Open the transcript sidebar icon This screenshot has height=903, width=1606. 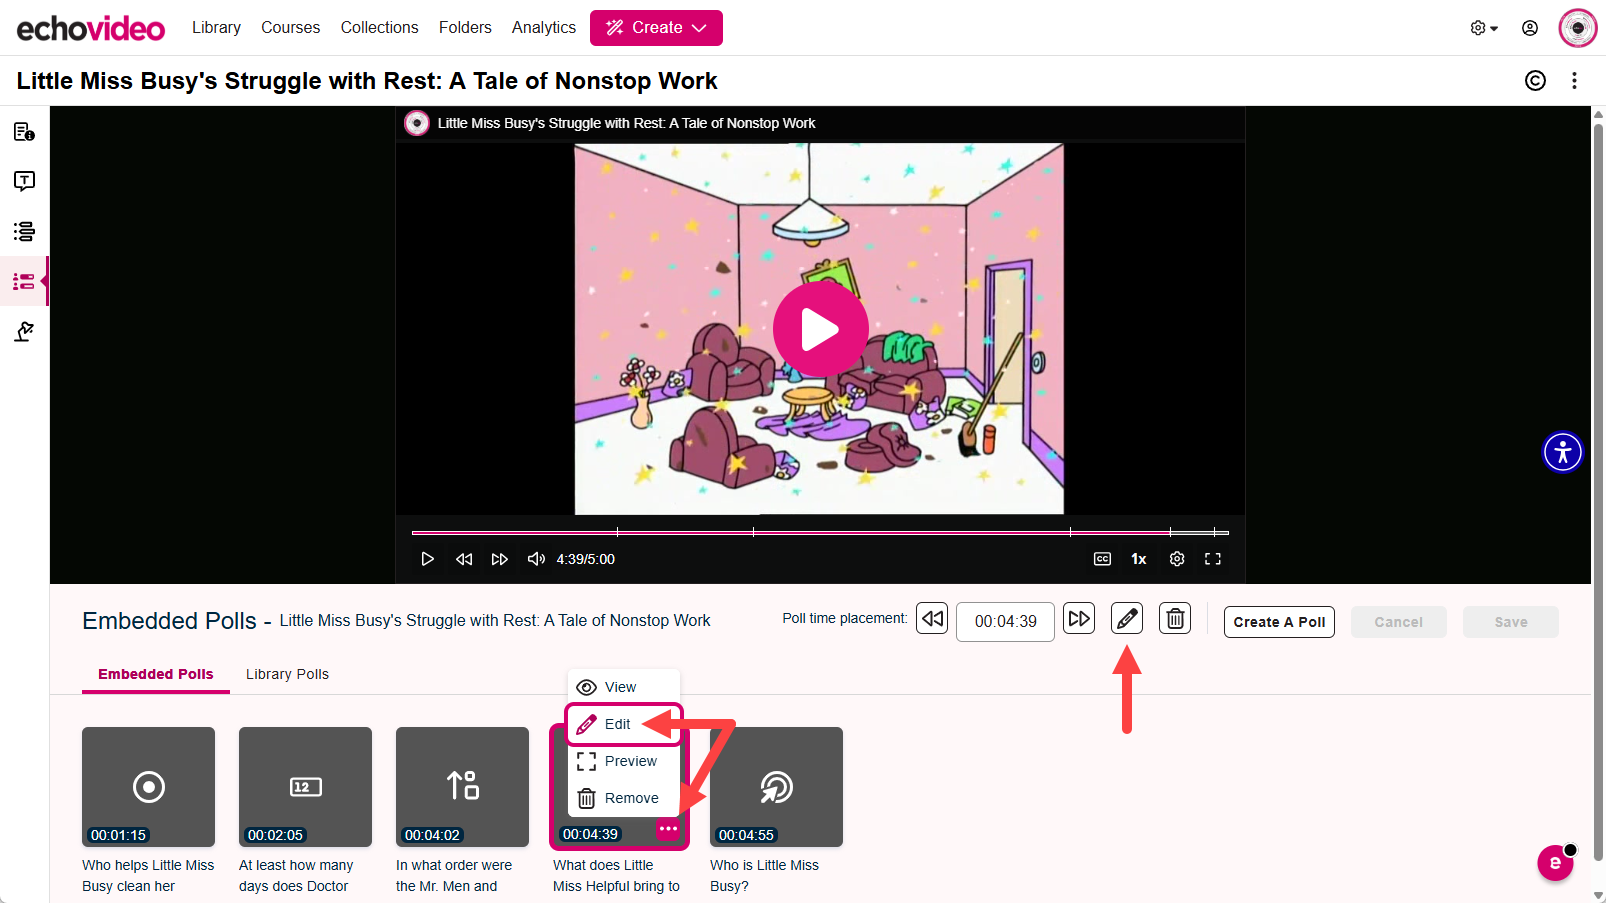(x=24, y=181)
